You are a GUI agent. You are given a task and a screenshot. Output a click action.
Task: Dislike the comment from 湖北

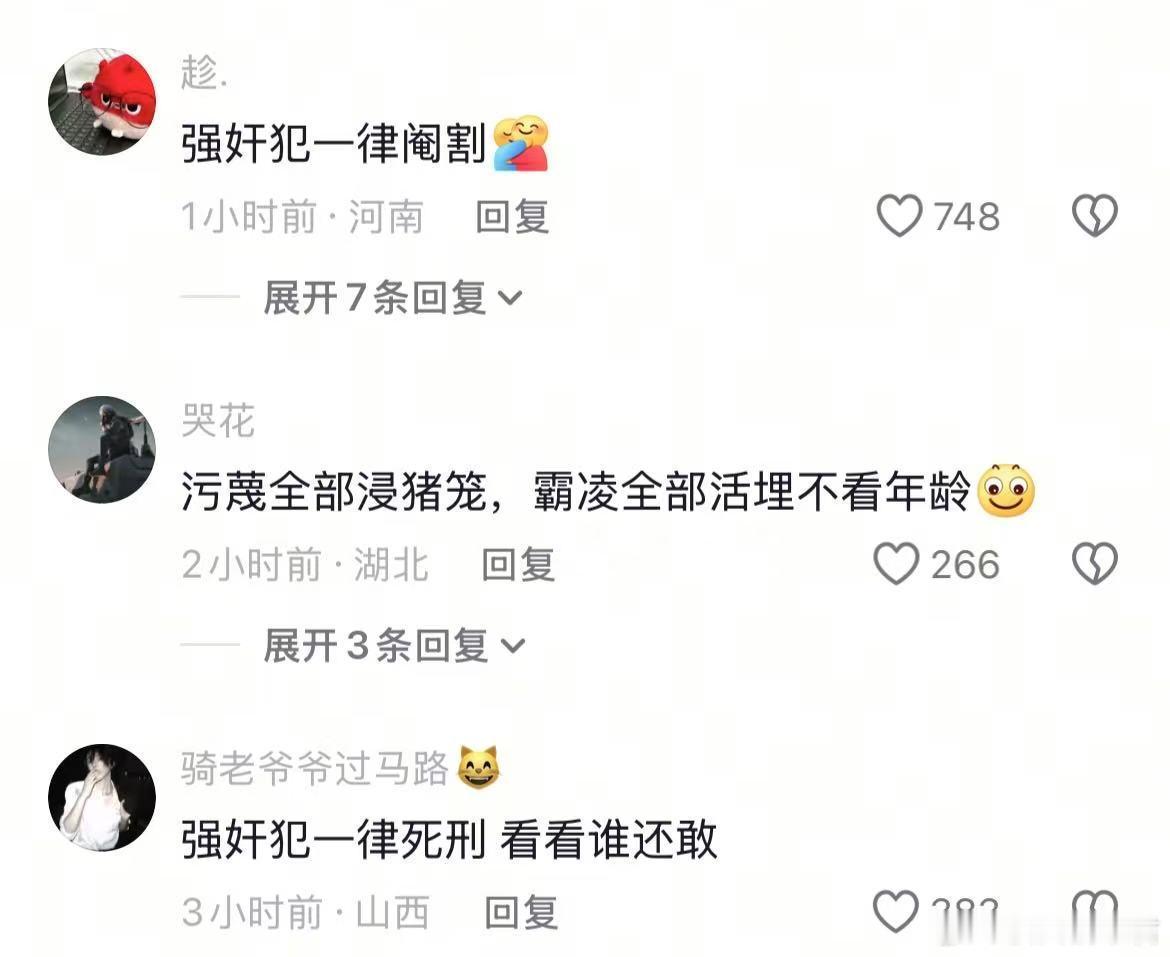[1095, 564]
